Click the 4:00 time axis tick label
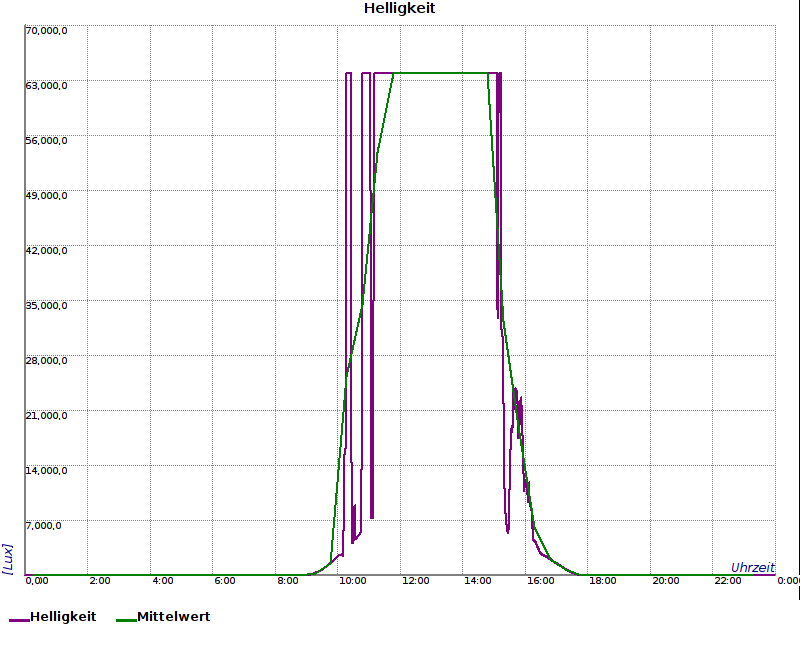Viewport: 800px width, 650px height. (163, 581)
